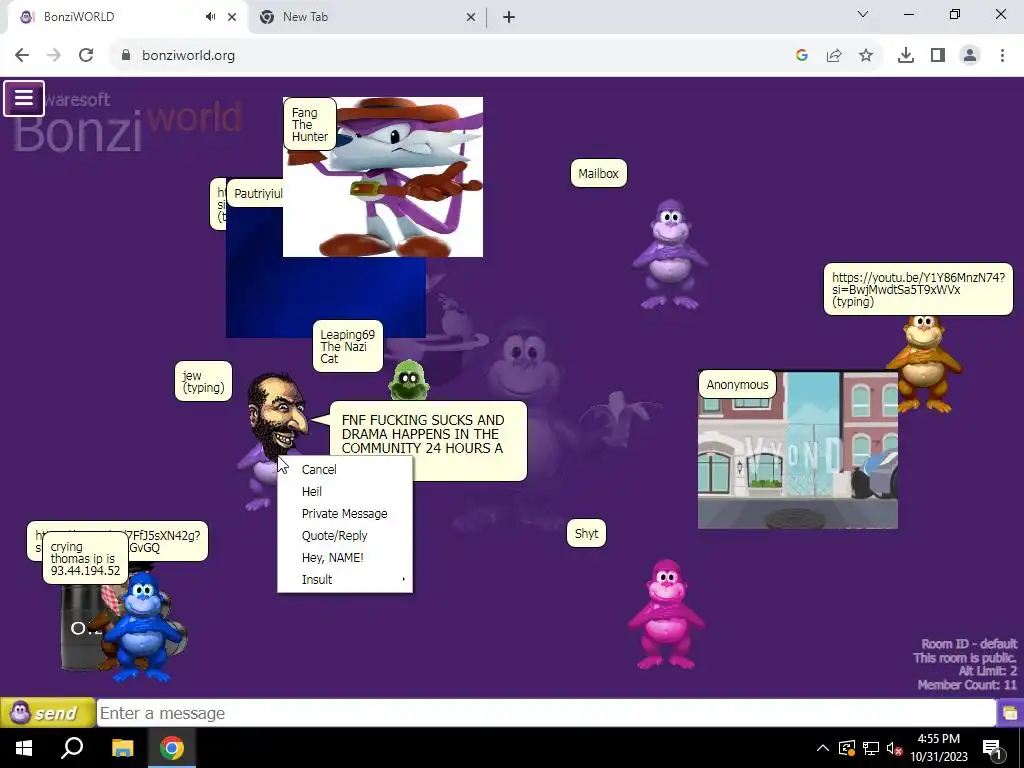Open the Windows Start menu
This screenshot has height=768, width=1024.
[24, 748]
